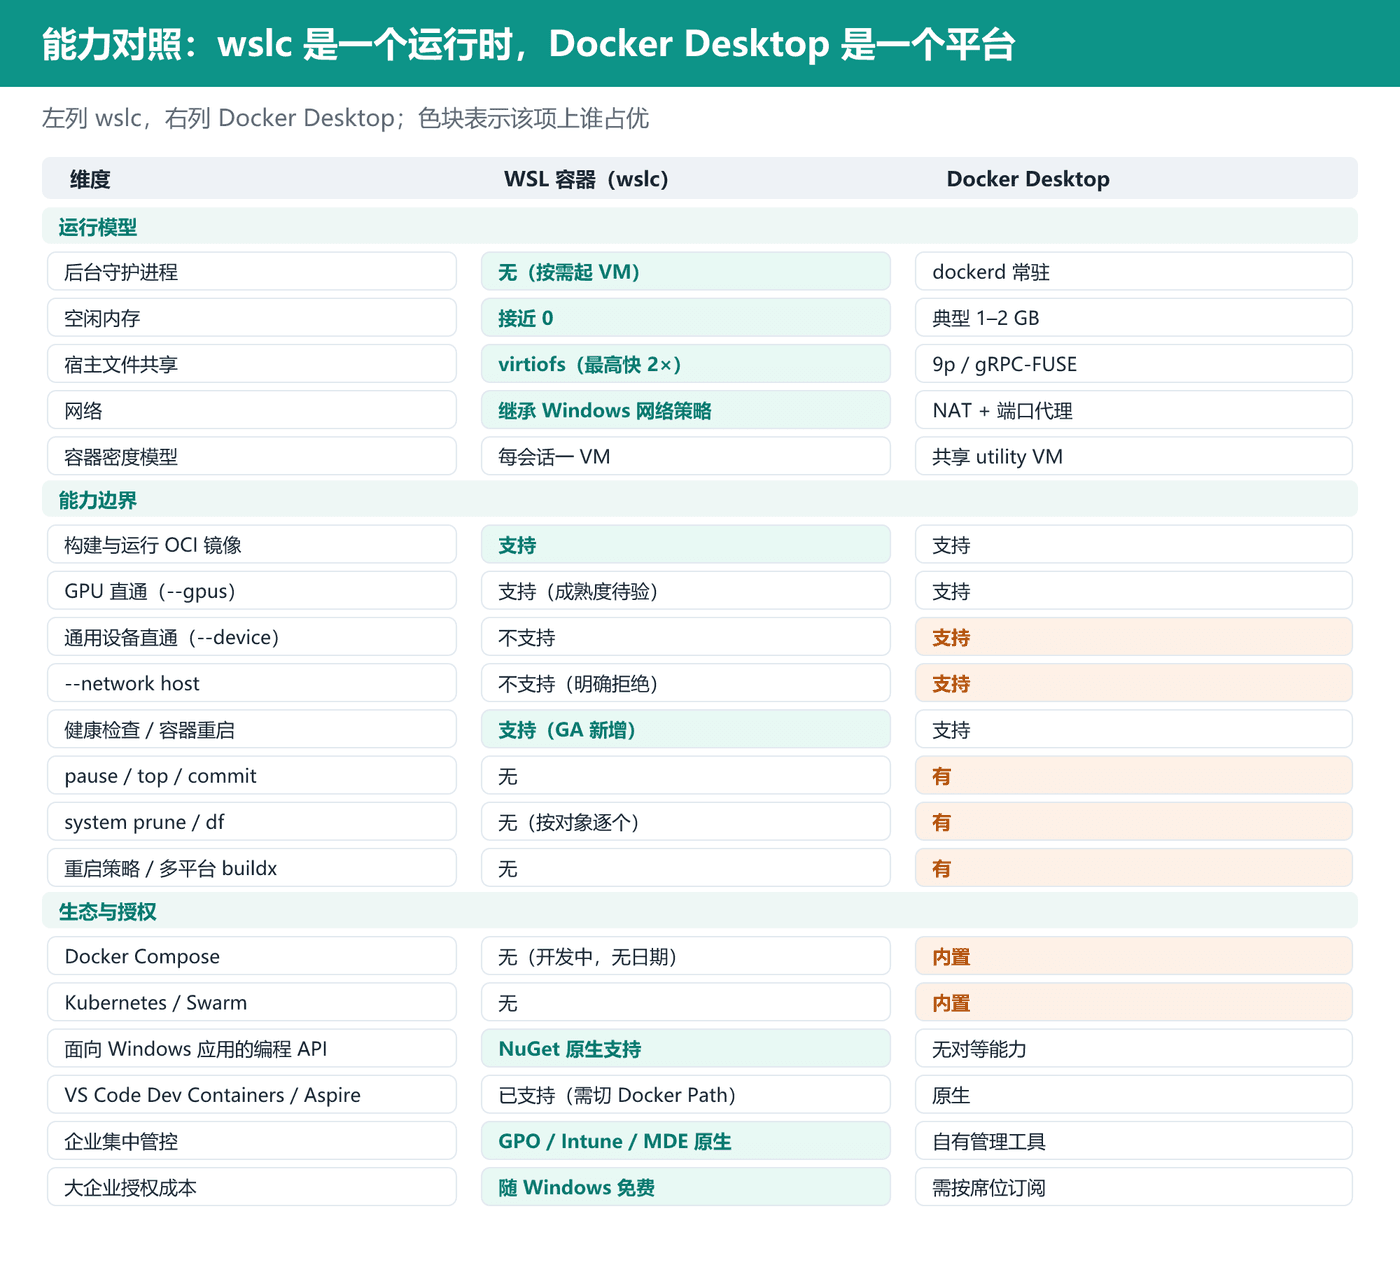The image size is (1400, 1270).
Task: Select the '随 Windows 免费' cell
Action: click(686, 1186)
